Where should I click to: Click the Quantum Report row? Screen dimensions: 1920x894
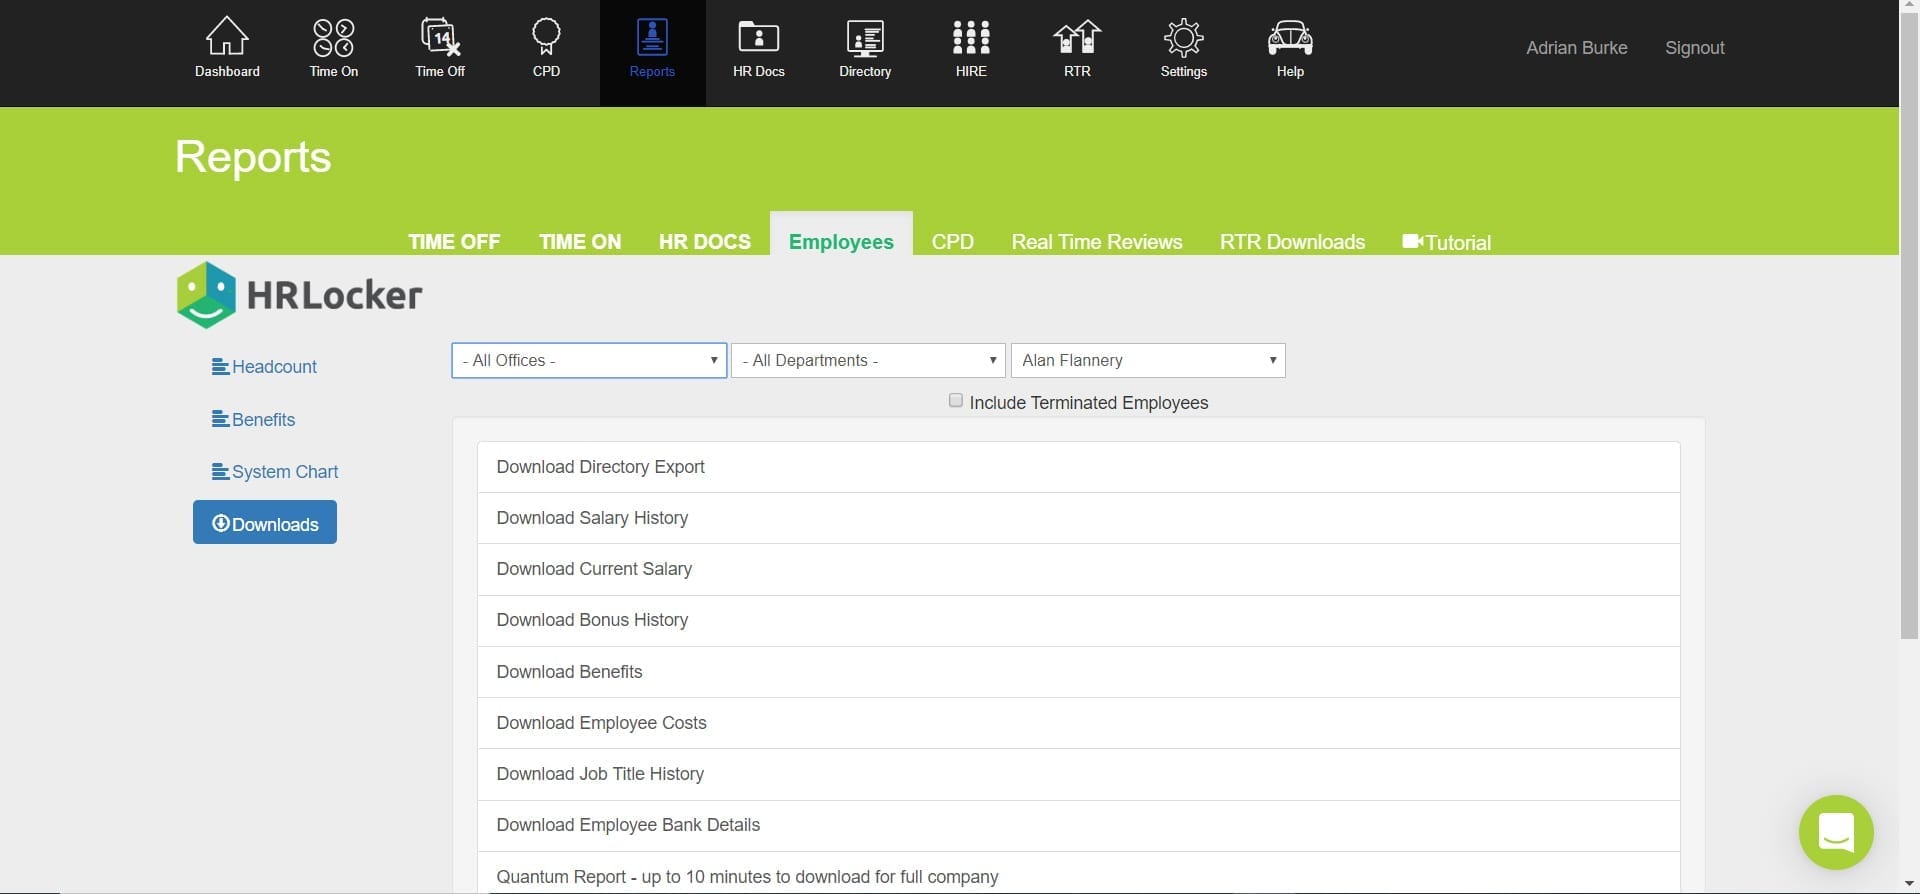tap(1078, 873)
